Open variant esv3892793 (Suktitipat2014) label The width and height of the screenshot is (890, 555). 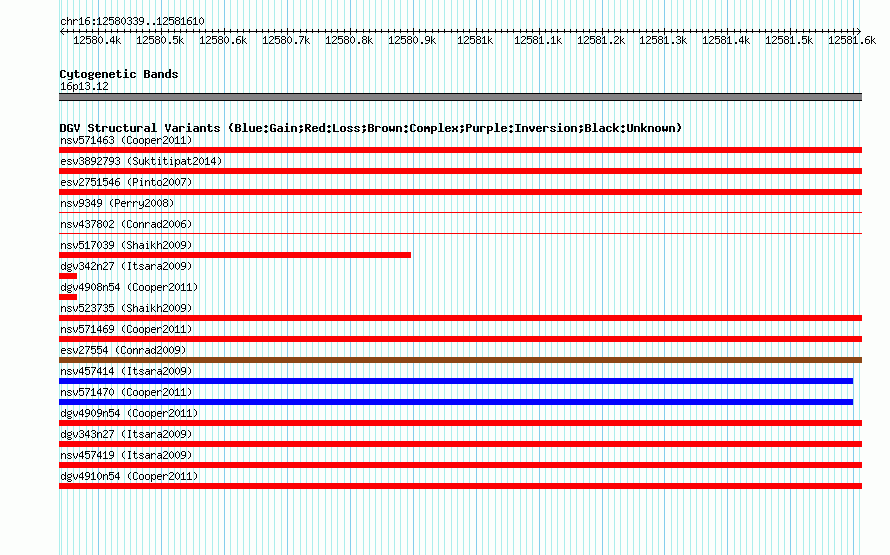click(141, 161)
